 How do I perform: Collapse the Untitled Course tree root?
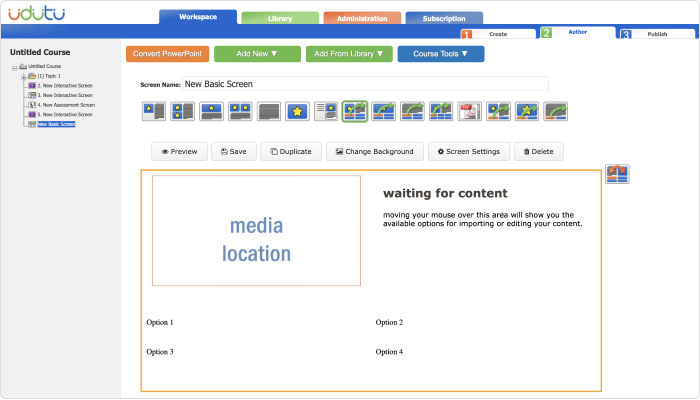coord(15,68)
